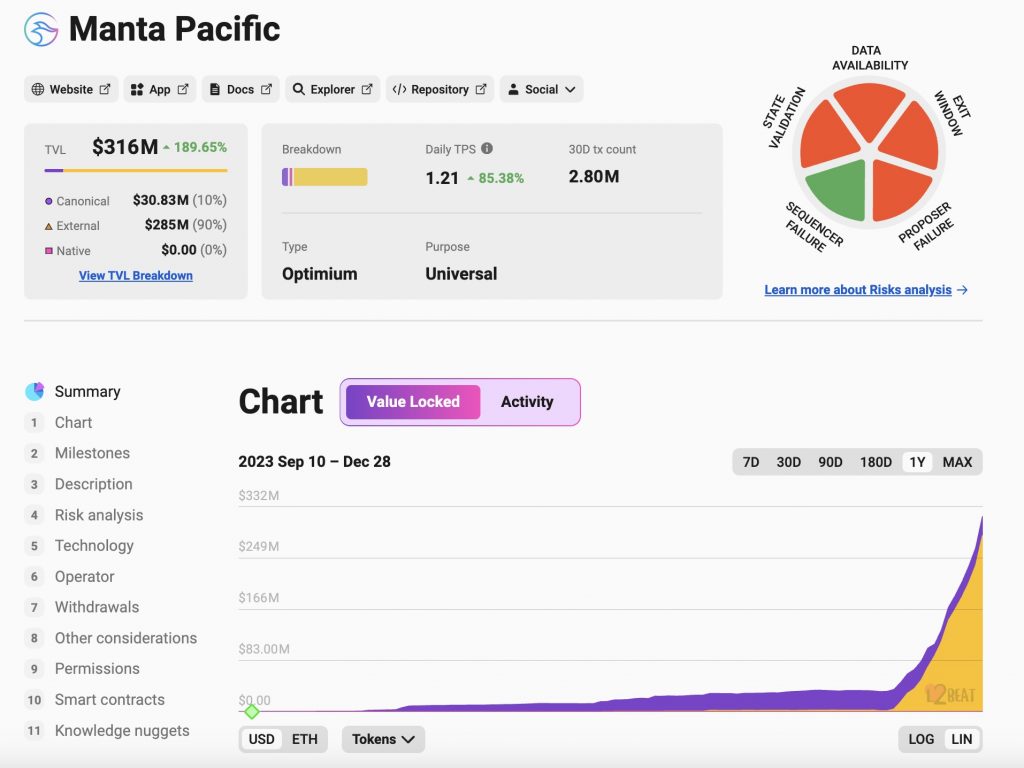Click the Exit Window risk slice
The image size is (1024, 768).
[x=913, y=138]
